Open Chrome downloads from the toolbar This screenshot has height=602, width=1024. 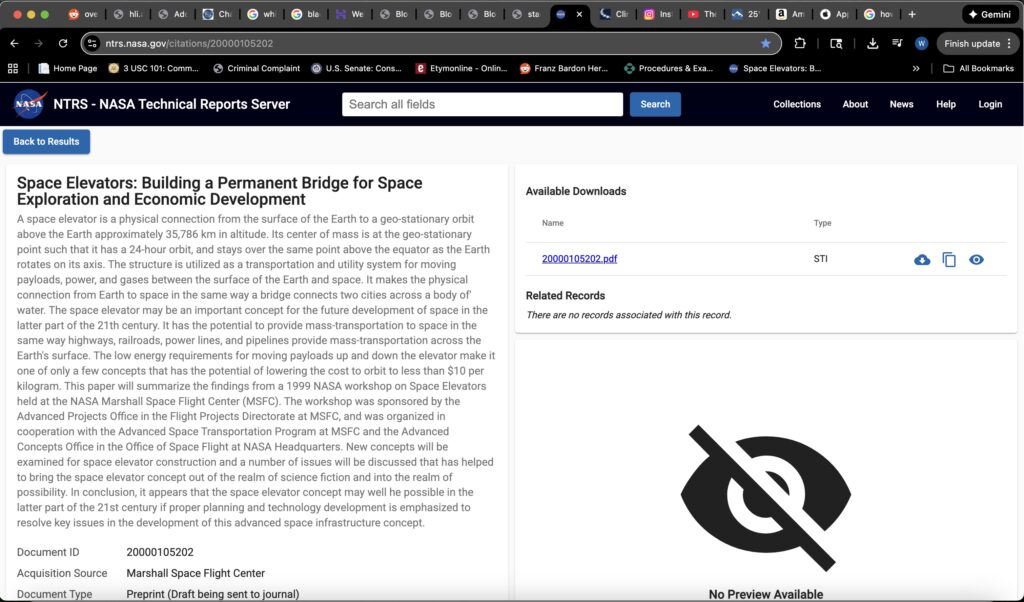872,44
